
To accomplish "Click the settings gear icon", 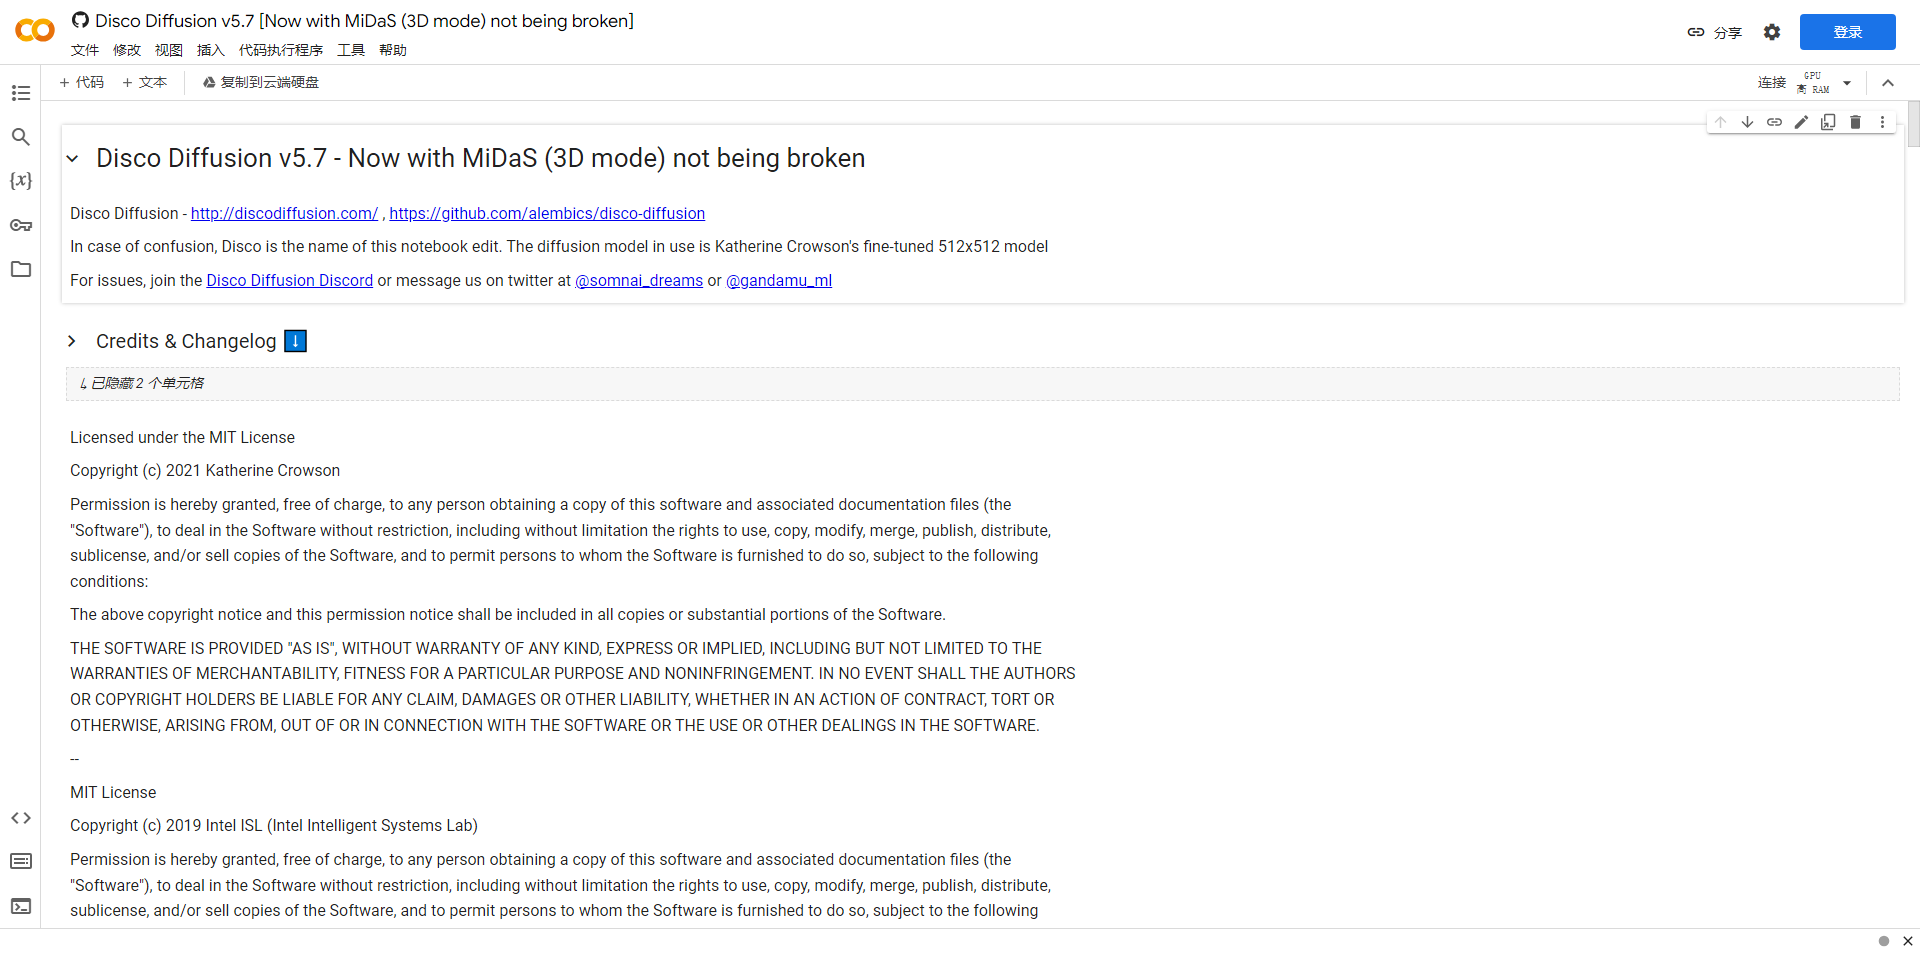I will point(1772,32).
